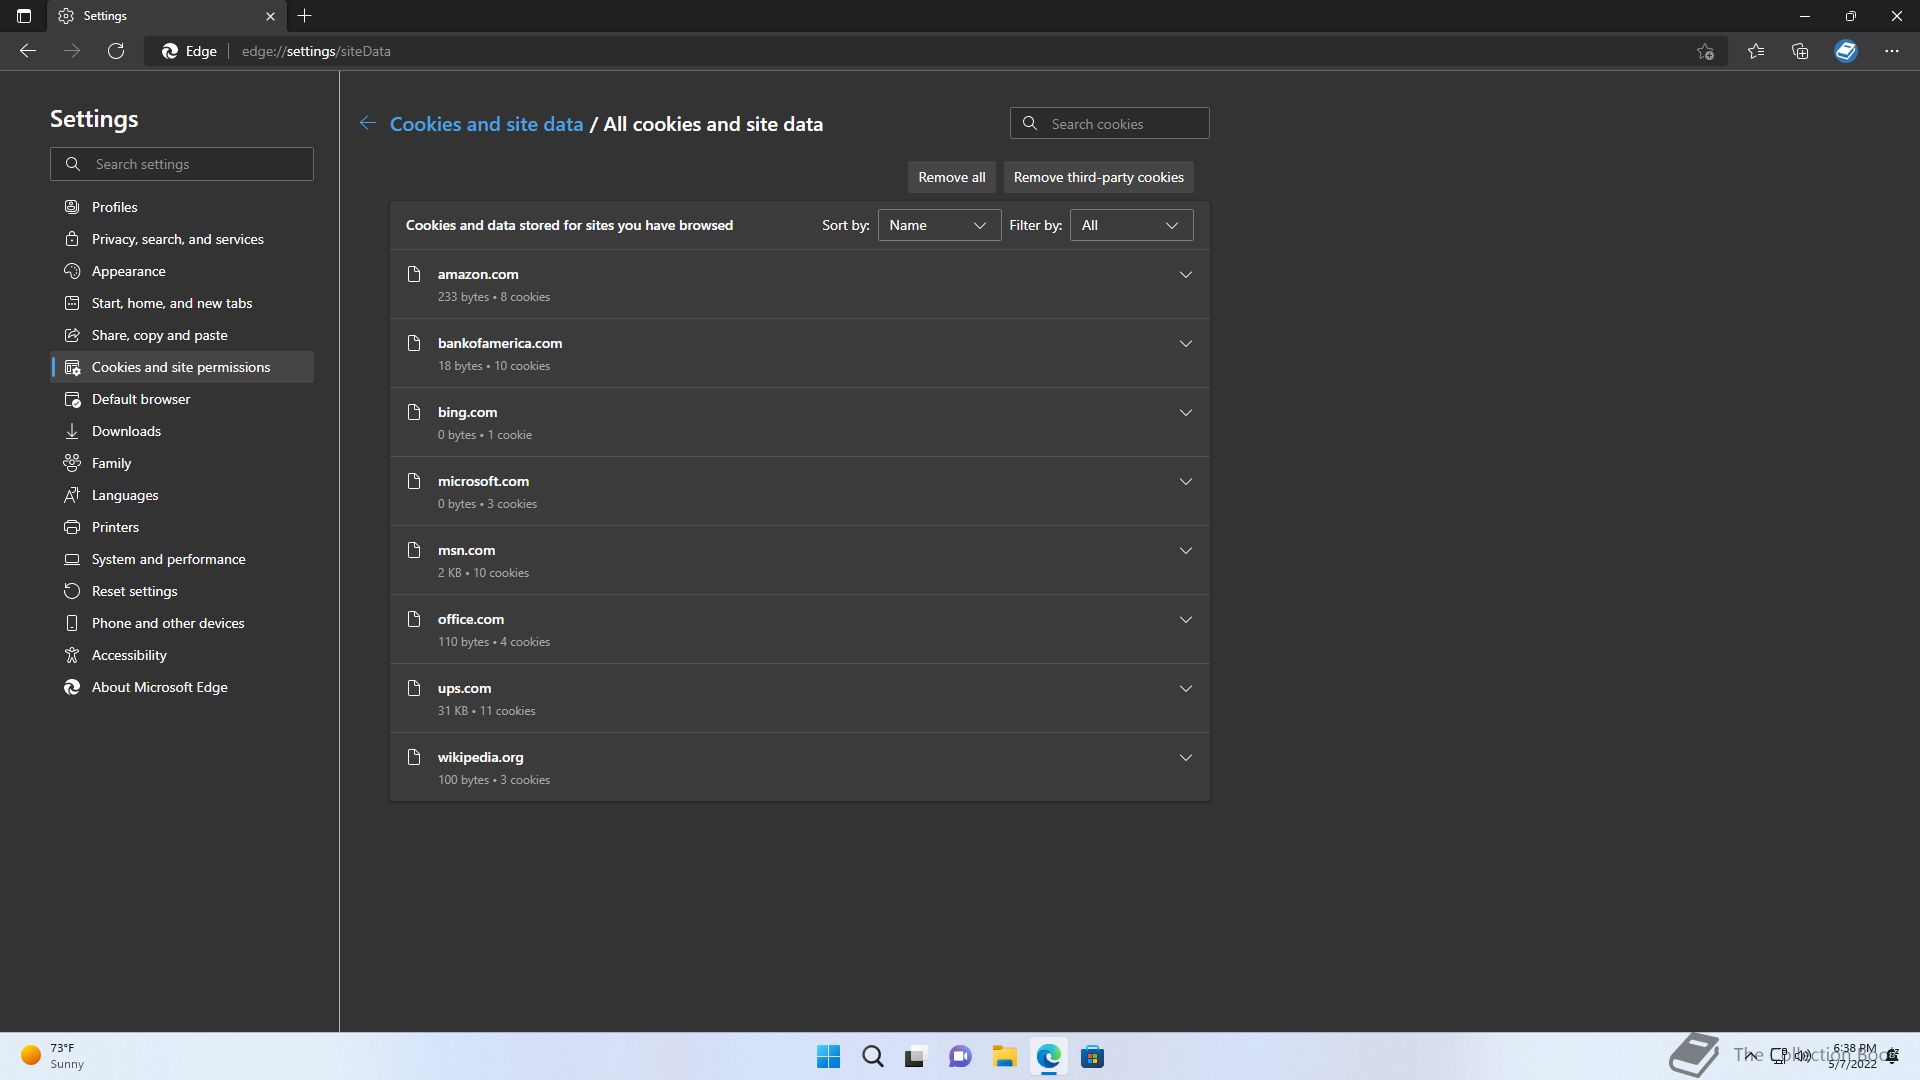Open the Collections icon in toolbar

click(x=1800, y=51)
